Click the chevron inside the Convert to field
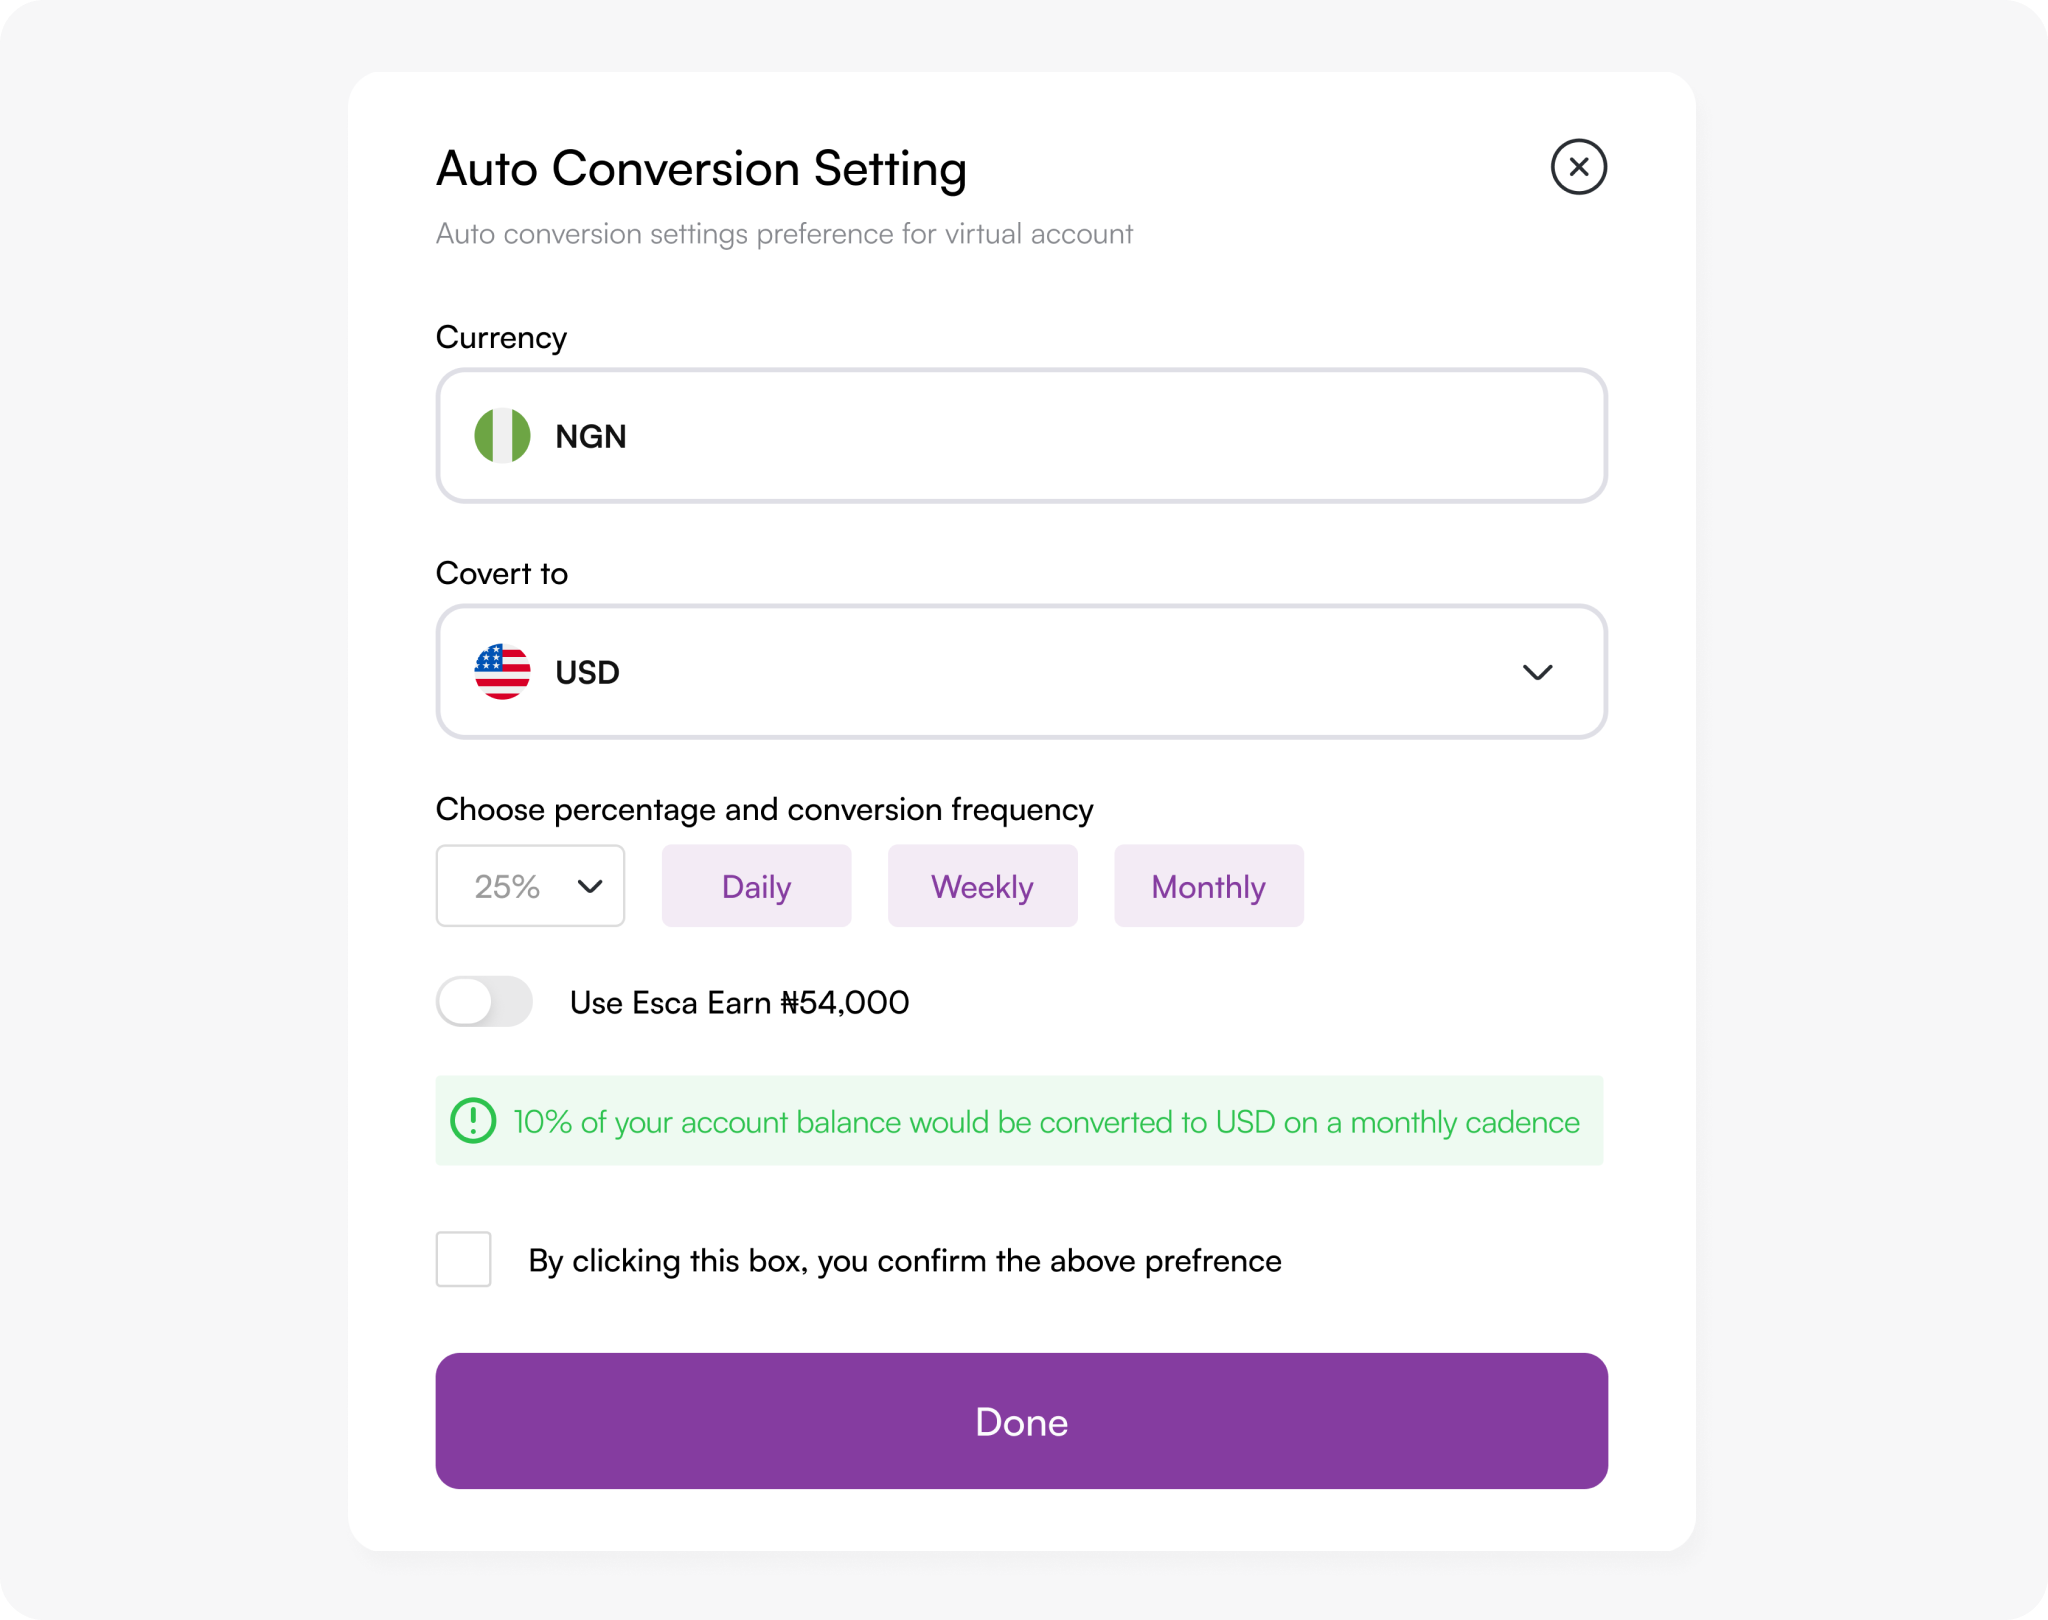 tap(1539, 672)
